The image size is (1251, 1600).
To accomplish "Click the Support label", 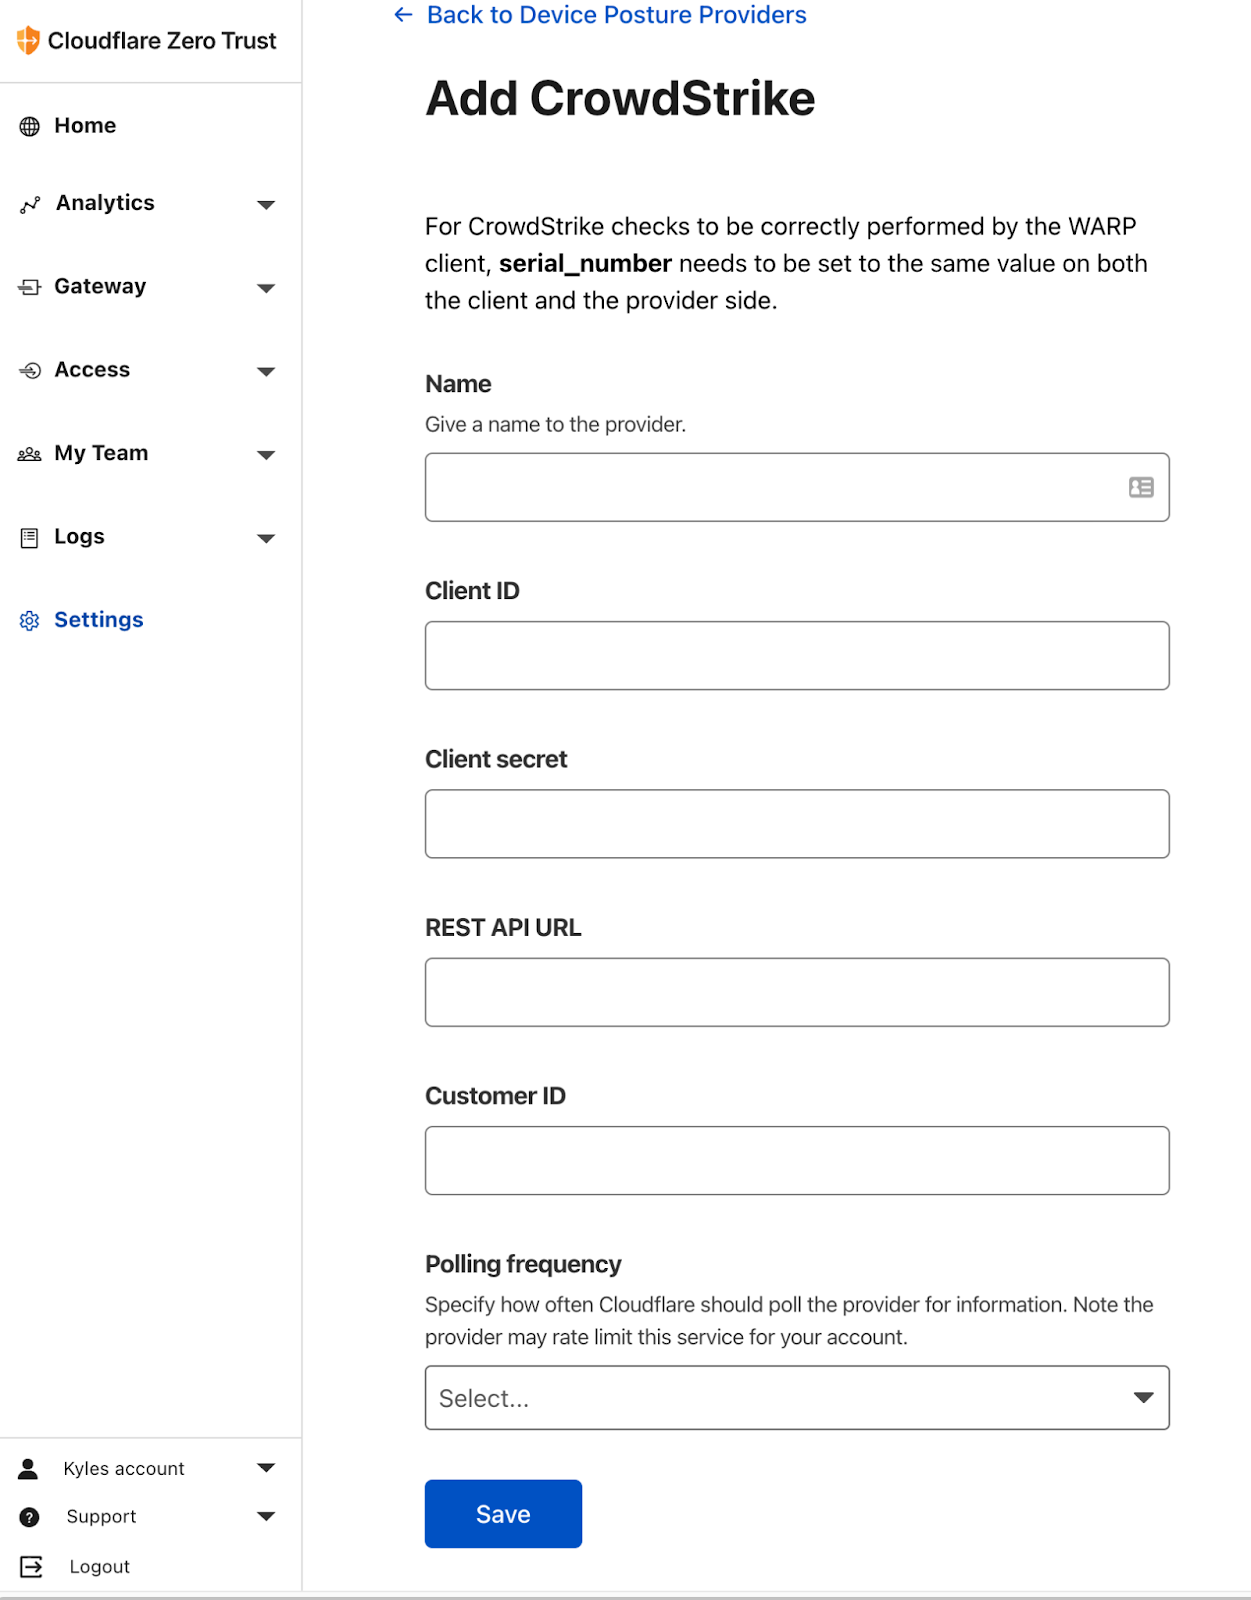I will 101,1516.
